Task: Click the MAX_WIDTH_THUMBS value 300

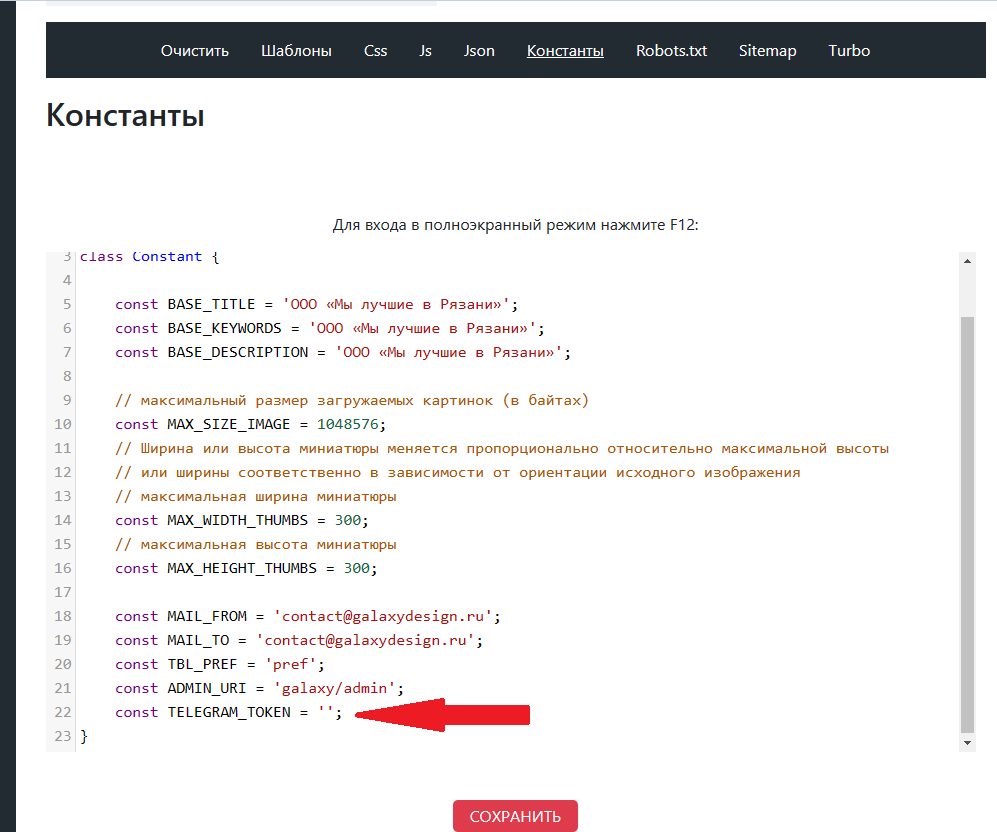Action: click(x=348, y=521)
